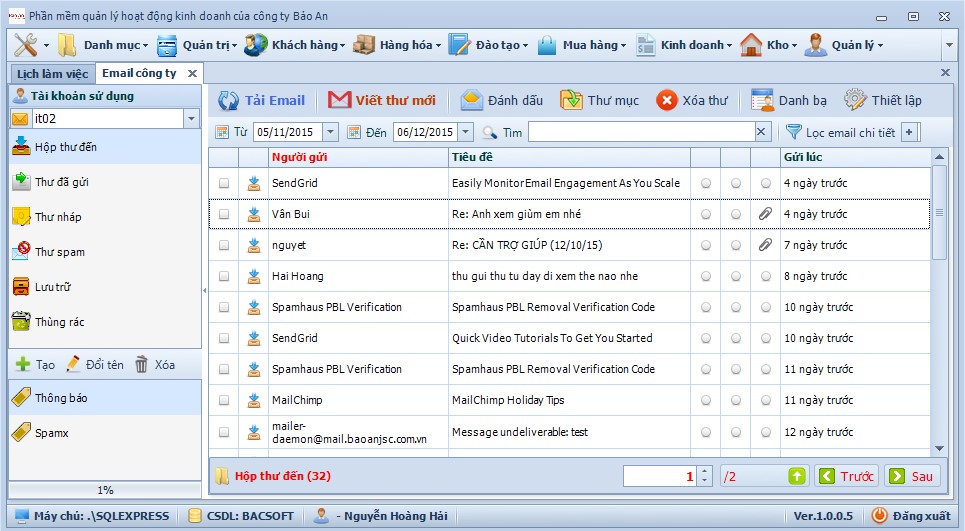Go to next page with Sau button

pyautogui.click(x=913, y=477)
